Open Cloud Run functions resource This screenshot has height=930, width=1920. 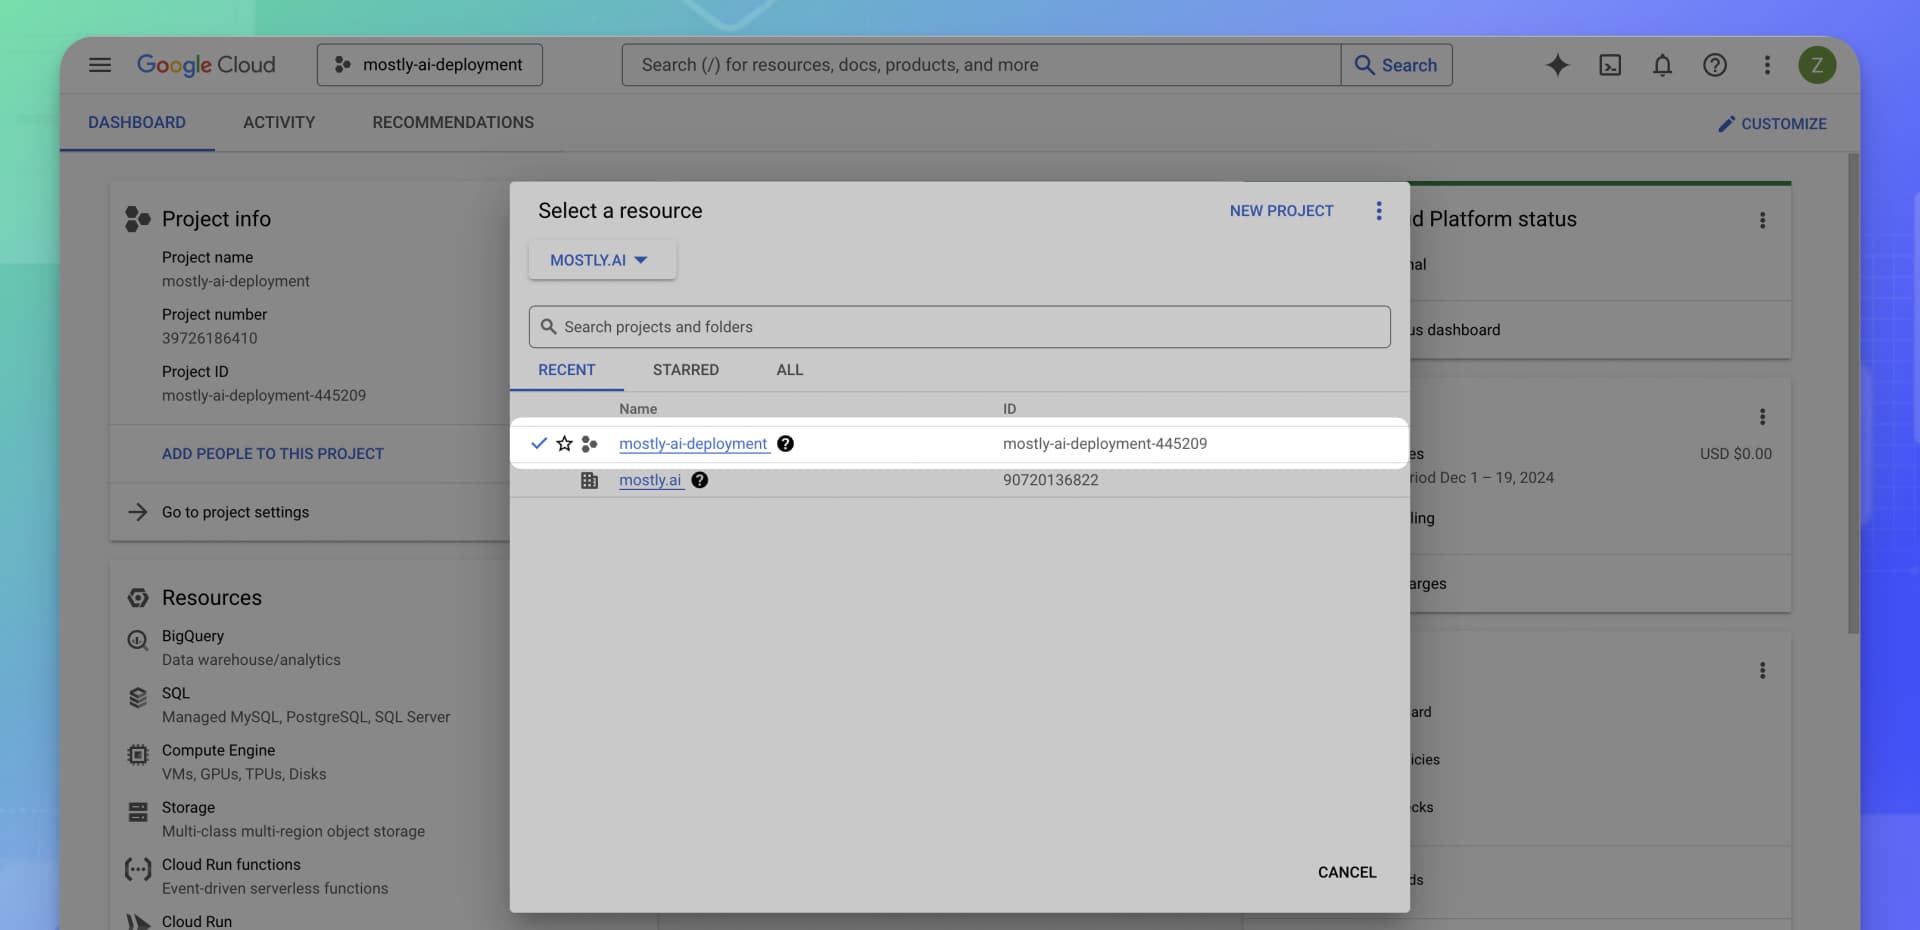click(x=231, y=865)
